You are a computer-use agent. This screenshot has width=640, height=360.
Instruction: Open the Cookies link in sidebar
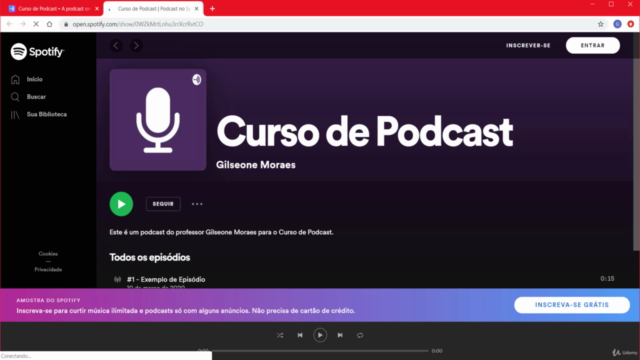(x=48, y=254)
